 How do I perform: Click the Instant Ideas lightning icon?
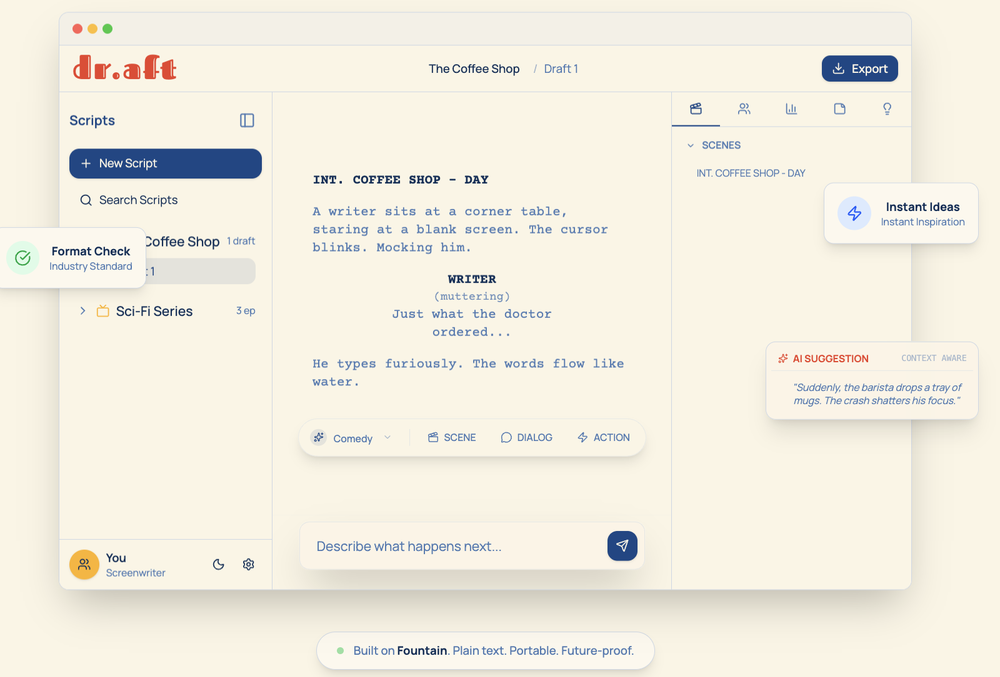coord(855,214)
